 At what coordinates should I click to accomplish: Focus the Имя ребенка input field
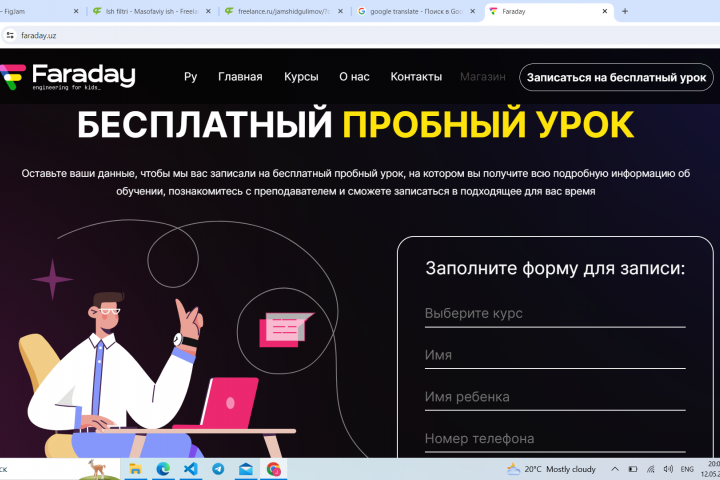[x=555, y=398]
